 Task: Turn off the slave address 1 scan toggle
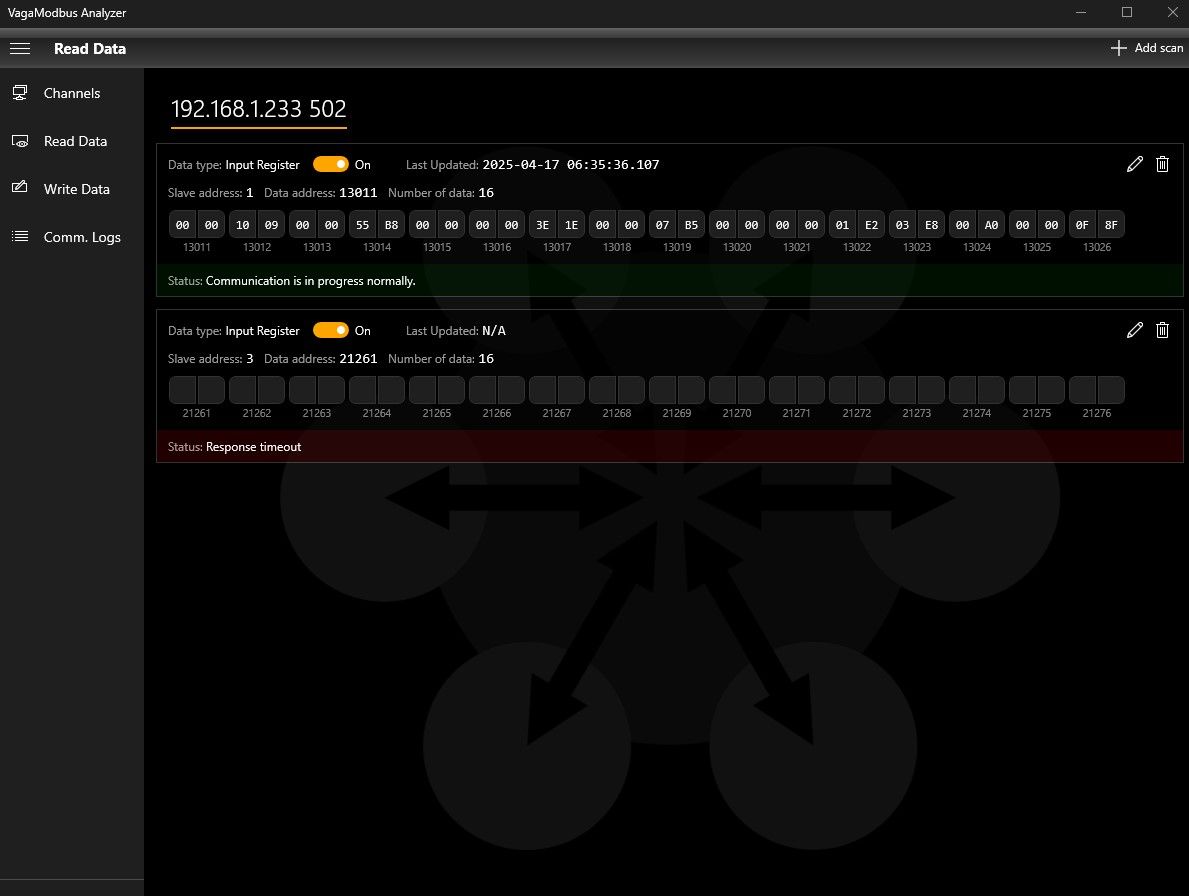[x=331, y=164]
